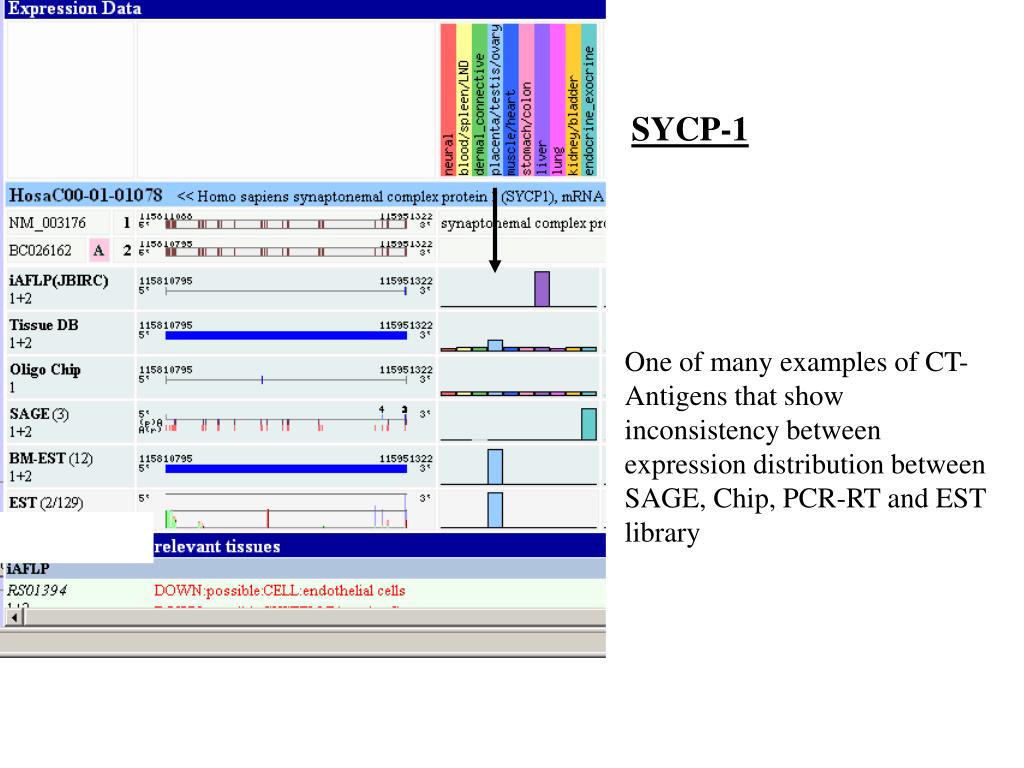The width and height of the screenshot is (1024, 768).
Task: Click the SAGE (3) row label
Action: coord(39,414)
